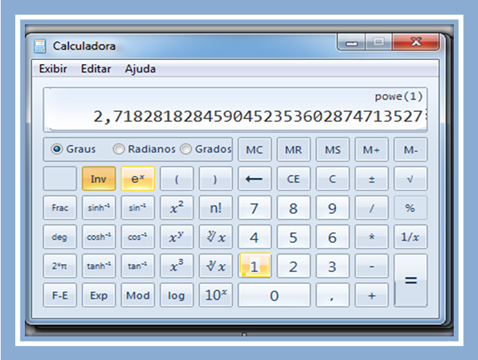Image resolution: width=478 pixels, height=360 pixels.
Task: Add to memory with M+
Action: click(x=372, y=149)
